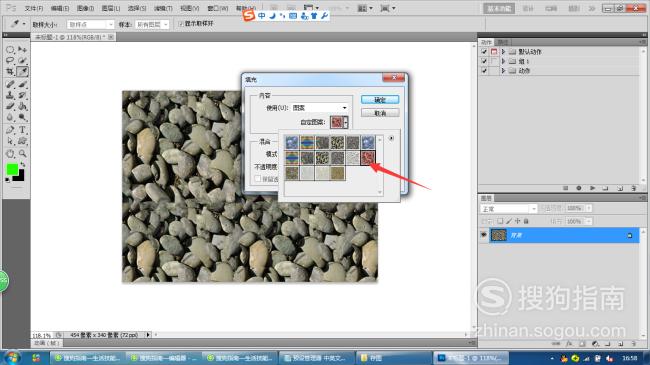Open the layer blend mode 正常 dropdown
The height and width of the screenshot is (365, 650).
coord(509,209)
